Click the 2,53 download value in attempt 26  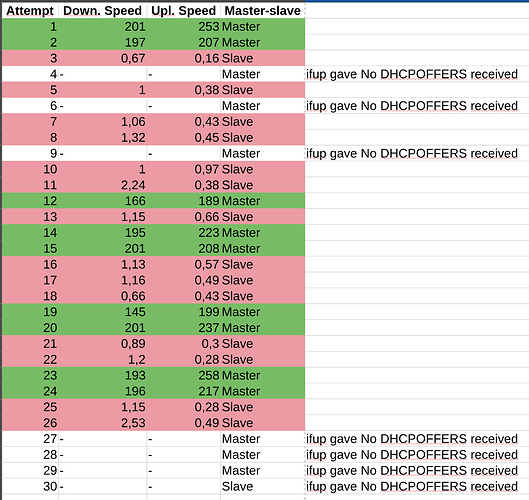point(103,423)
